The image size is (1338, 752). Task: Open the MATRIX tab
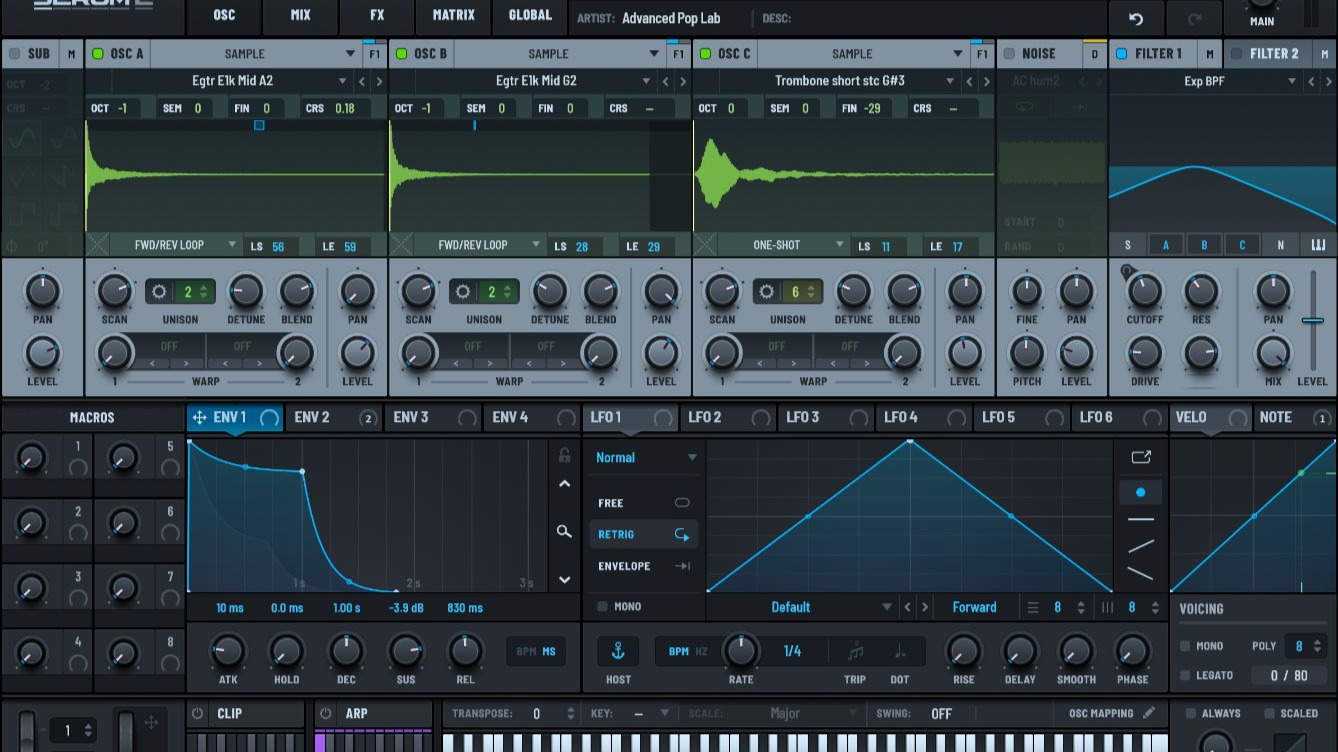click(454, 16)
